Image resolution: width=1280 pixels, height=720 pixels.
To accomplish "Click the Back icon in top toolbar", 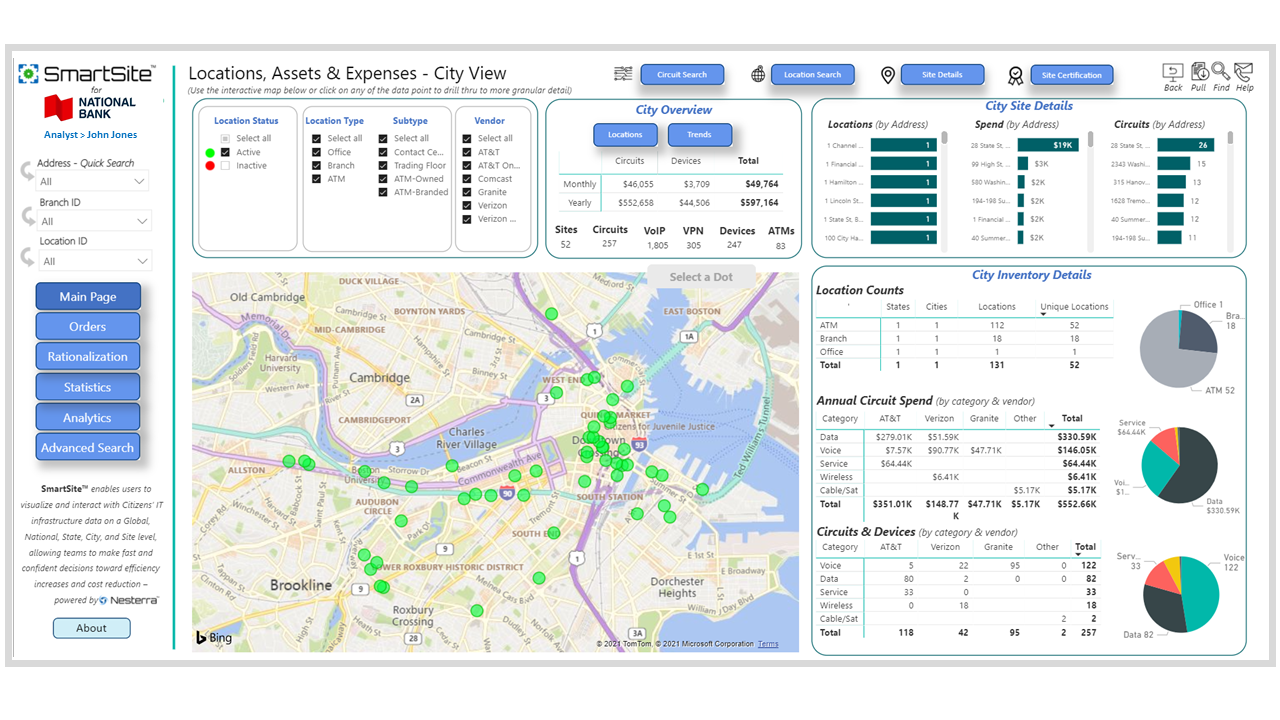I will 1173,72.
